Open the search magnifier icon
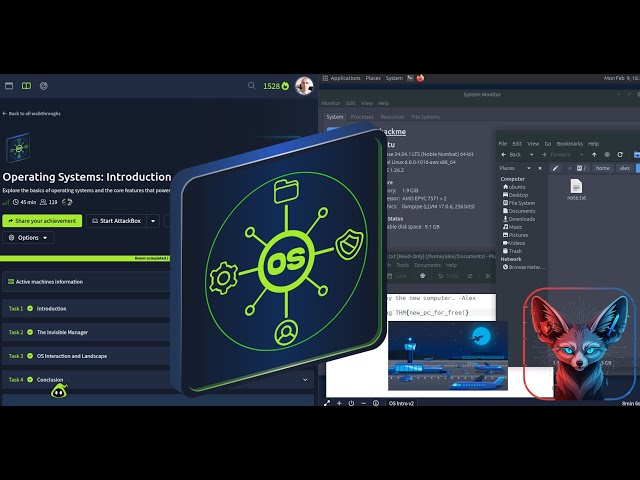 tap(251, 85)
